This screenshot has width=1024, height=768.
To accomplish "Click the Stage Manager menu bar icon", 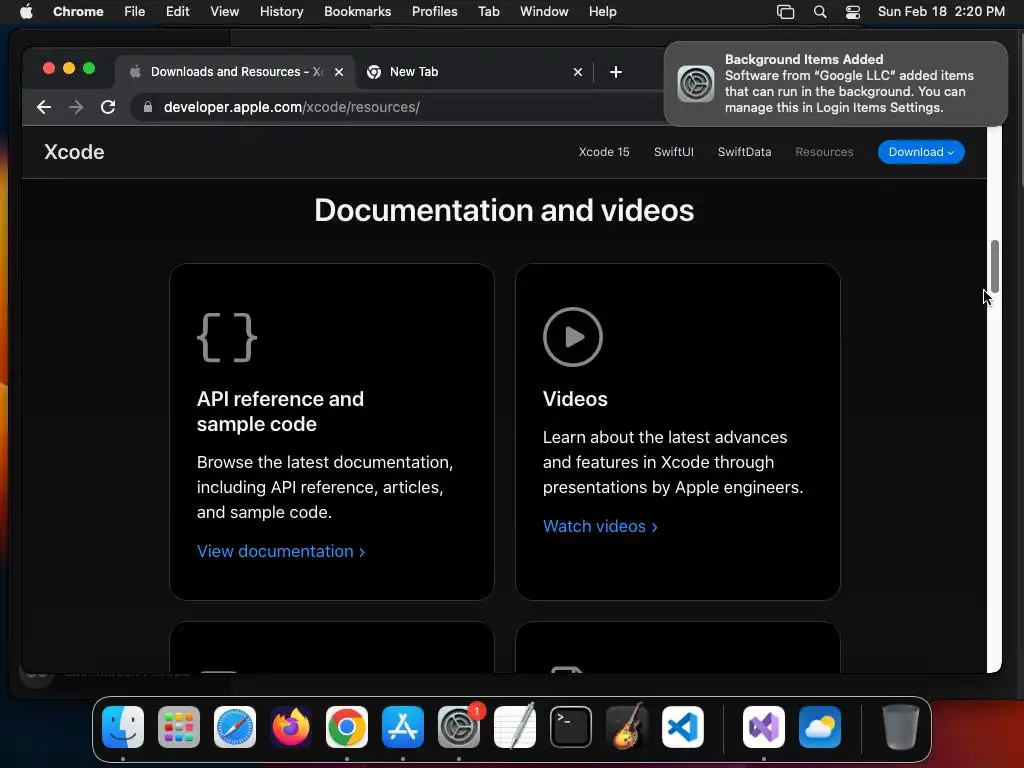I will pos(786,12).
